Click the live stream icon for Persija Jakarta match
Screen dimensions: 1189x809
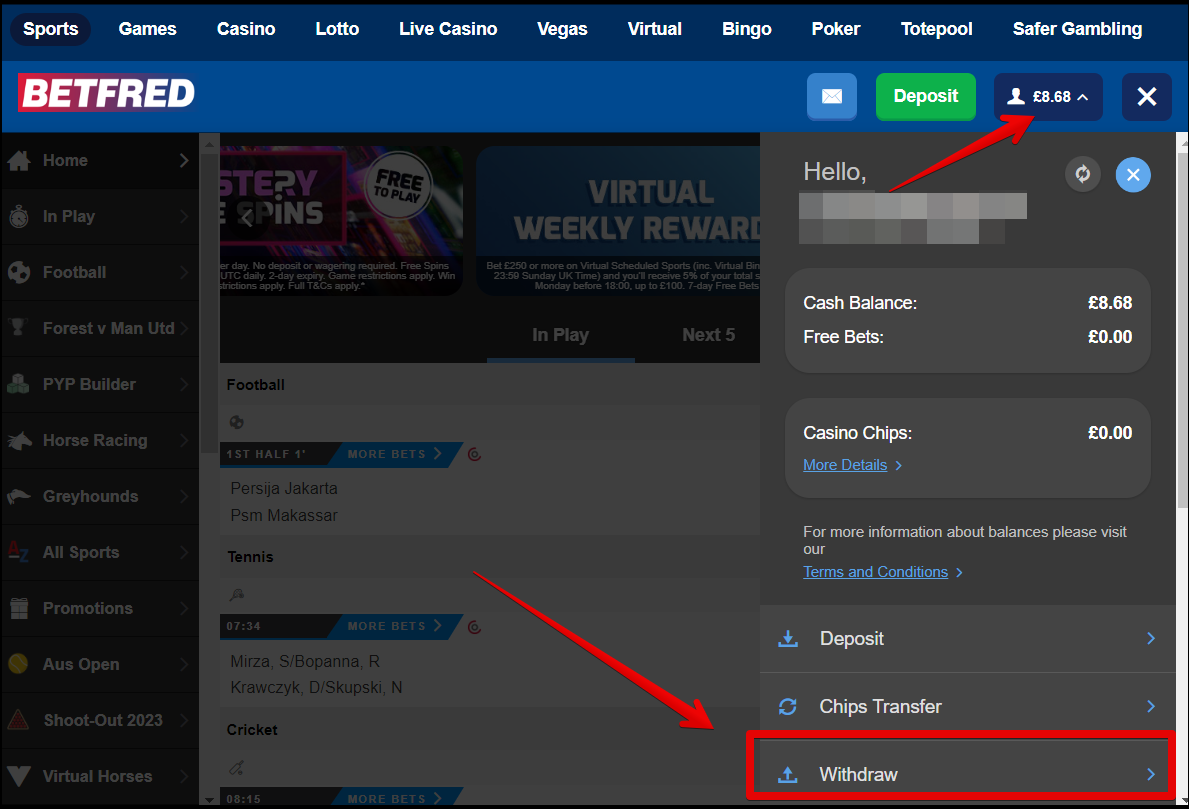pyautogui.click(x=475, y=454)
